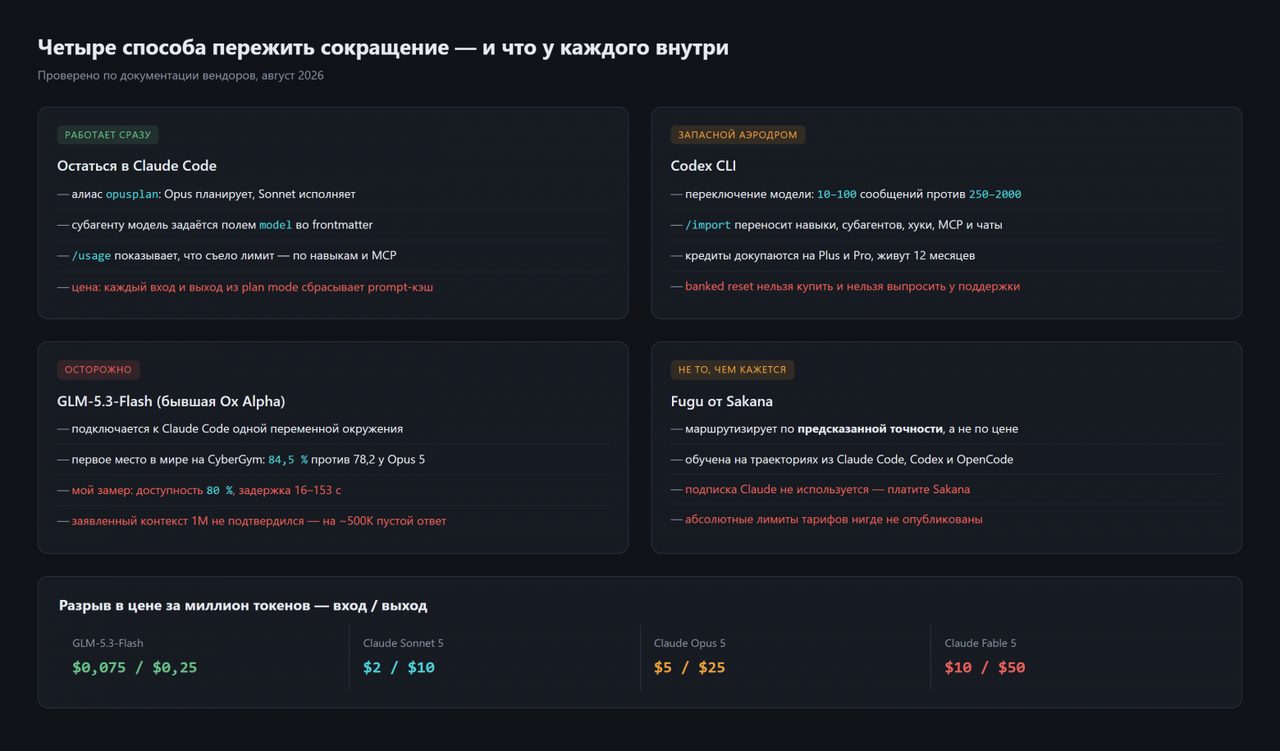Viewport: 1280px width, 751px height.
Task: Click the 'Claude Fable 5' pricing label
Action: coord(980,643)
